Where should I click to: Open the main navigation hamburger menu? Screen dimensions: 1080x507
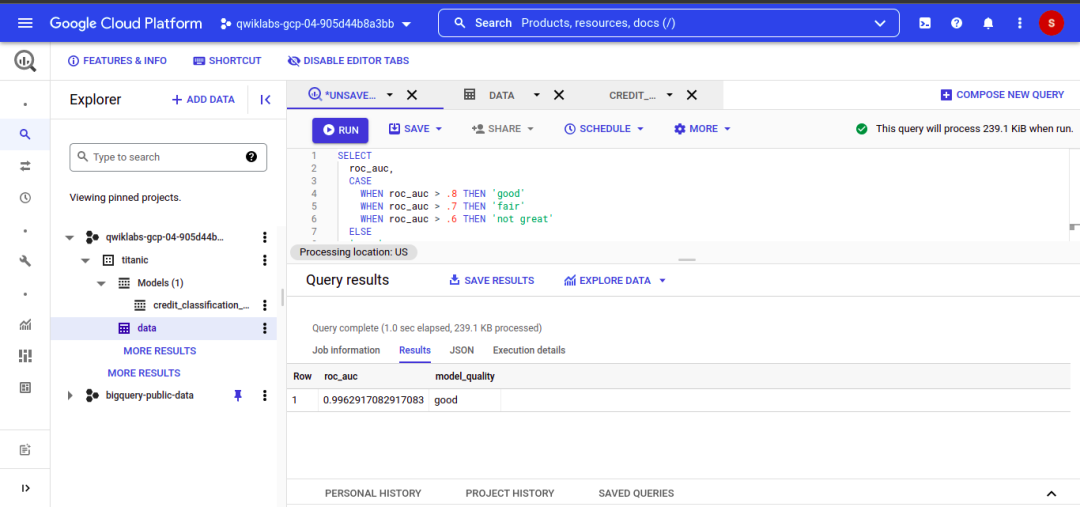(25, 23)
